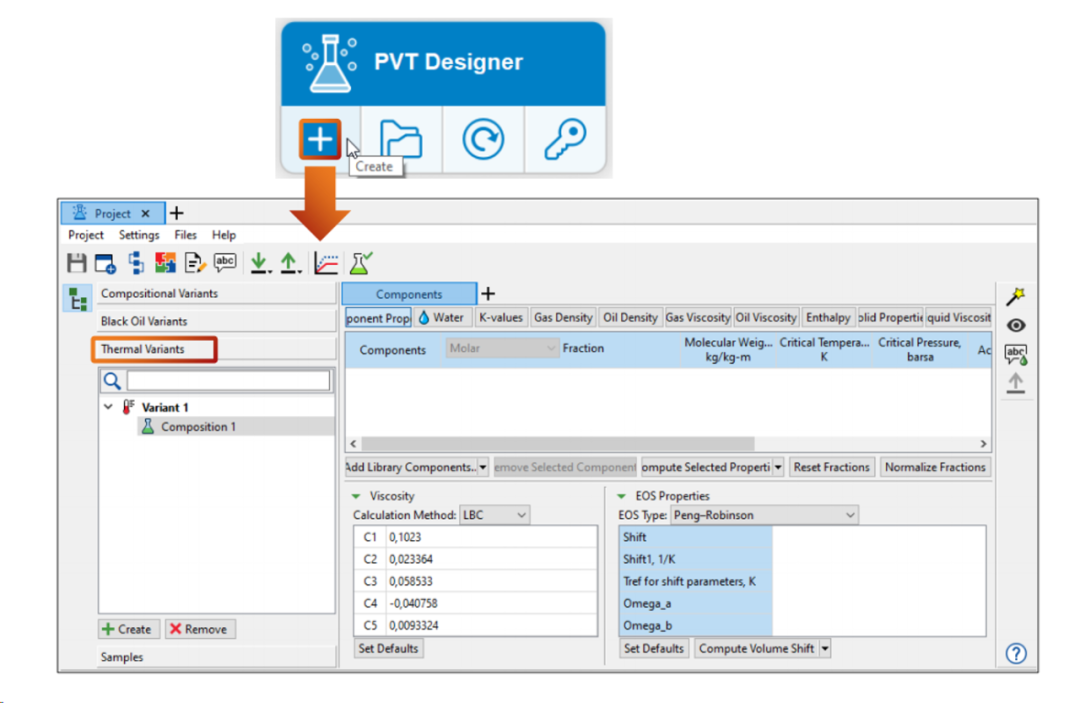Image resolution: width=1080 pixels, height=703 pixels.
Task: Click the green import down-arrow toolbar icon
Action: 259,264
